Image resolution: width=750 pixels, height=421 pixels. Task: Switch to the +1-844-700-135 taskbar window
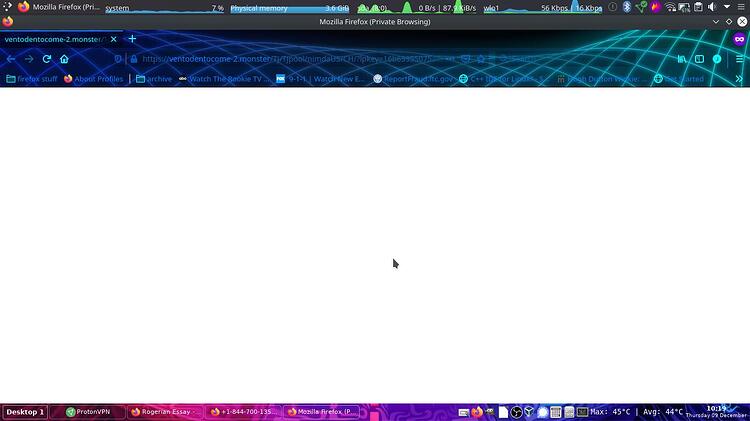pos(243,412)
